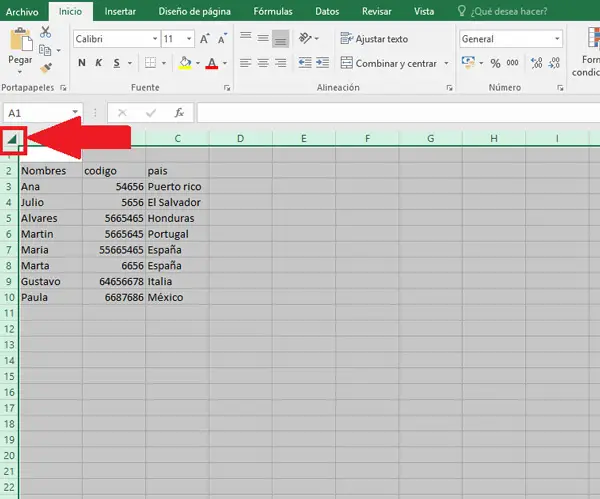Click the Format Painter brush icon
Screen dimensions: 600x499
46,68
